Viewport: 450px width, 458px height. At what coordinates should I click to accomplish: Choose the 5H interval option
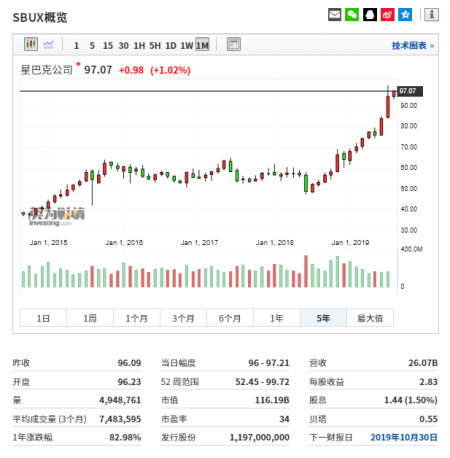pyautogui.click(x=155, y=45)
